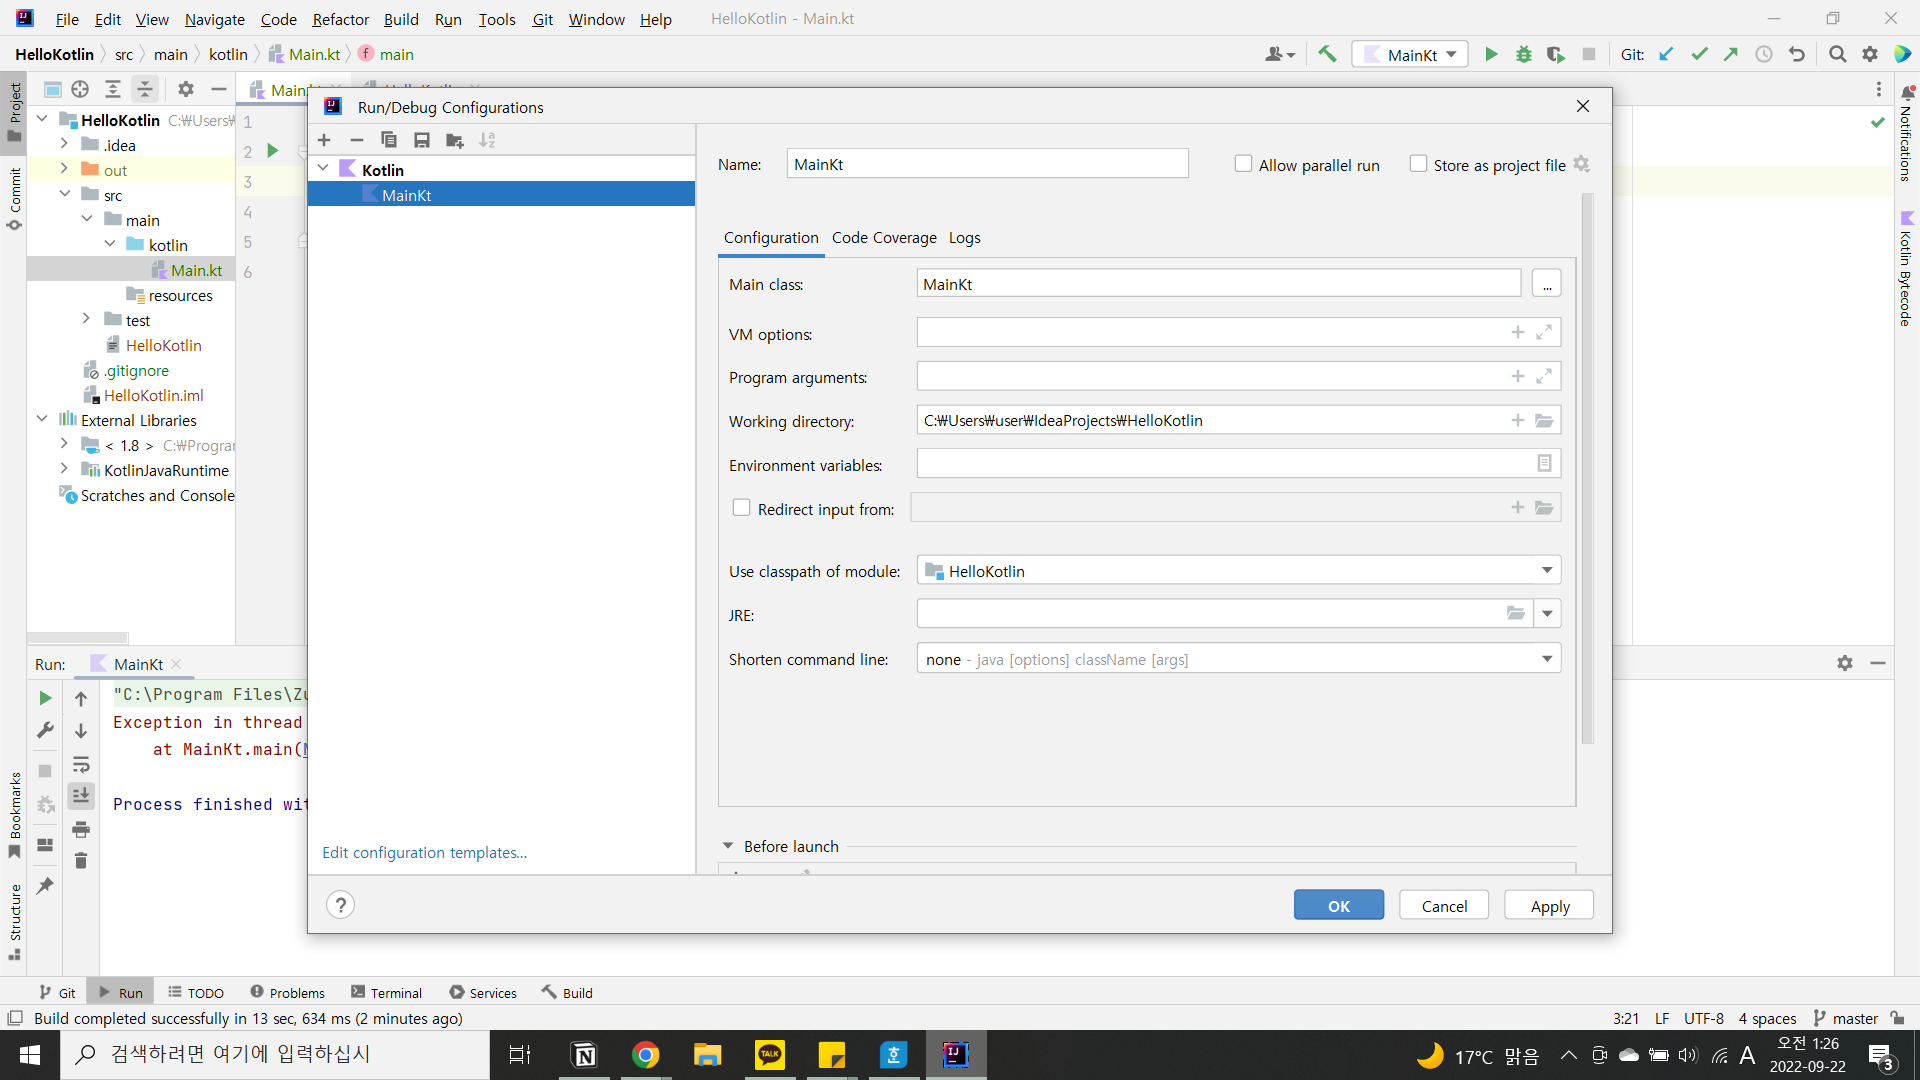
Task: Run MainKt from the main toolbar
Action: 1491,54
